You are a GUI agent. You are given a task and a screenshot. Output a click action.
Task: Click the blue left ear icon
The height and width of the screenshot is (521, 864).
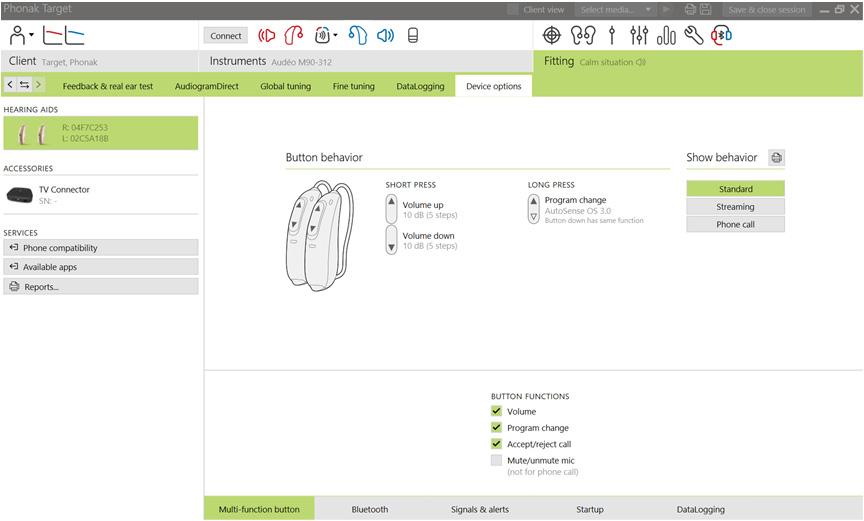[x=358, y=36]
